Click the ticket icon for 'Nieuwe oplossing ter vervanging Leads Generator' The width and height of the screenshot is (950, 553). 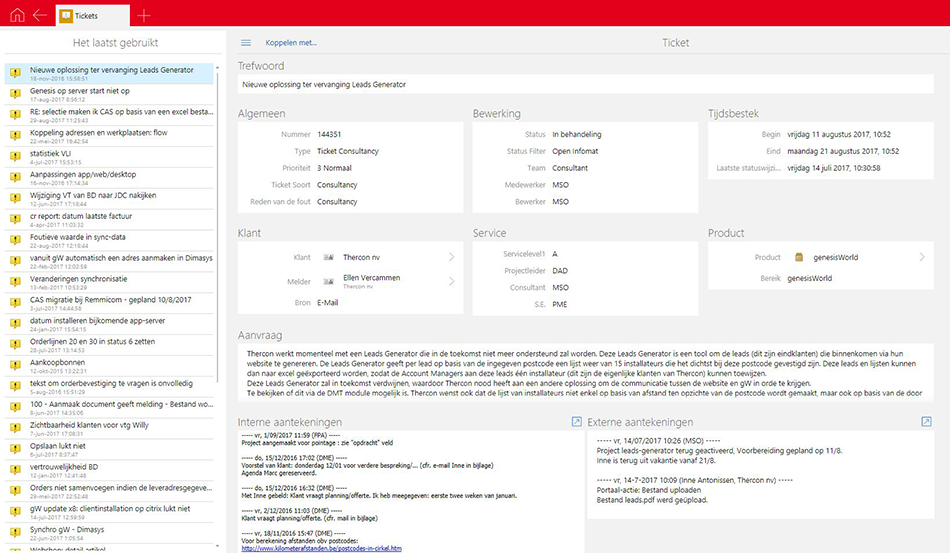click(x=15, y=73)
